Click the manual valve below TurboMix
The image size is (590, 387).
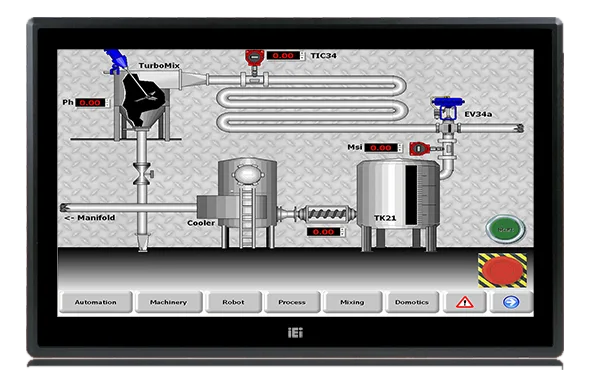tap(143, 174)
